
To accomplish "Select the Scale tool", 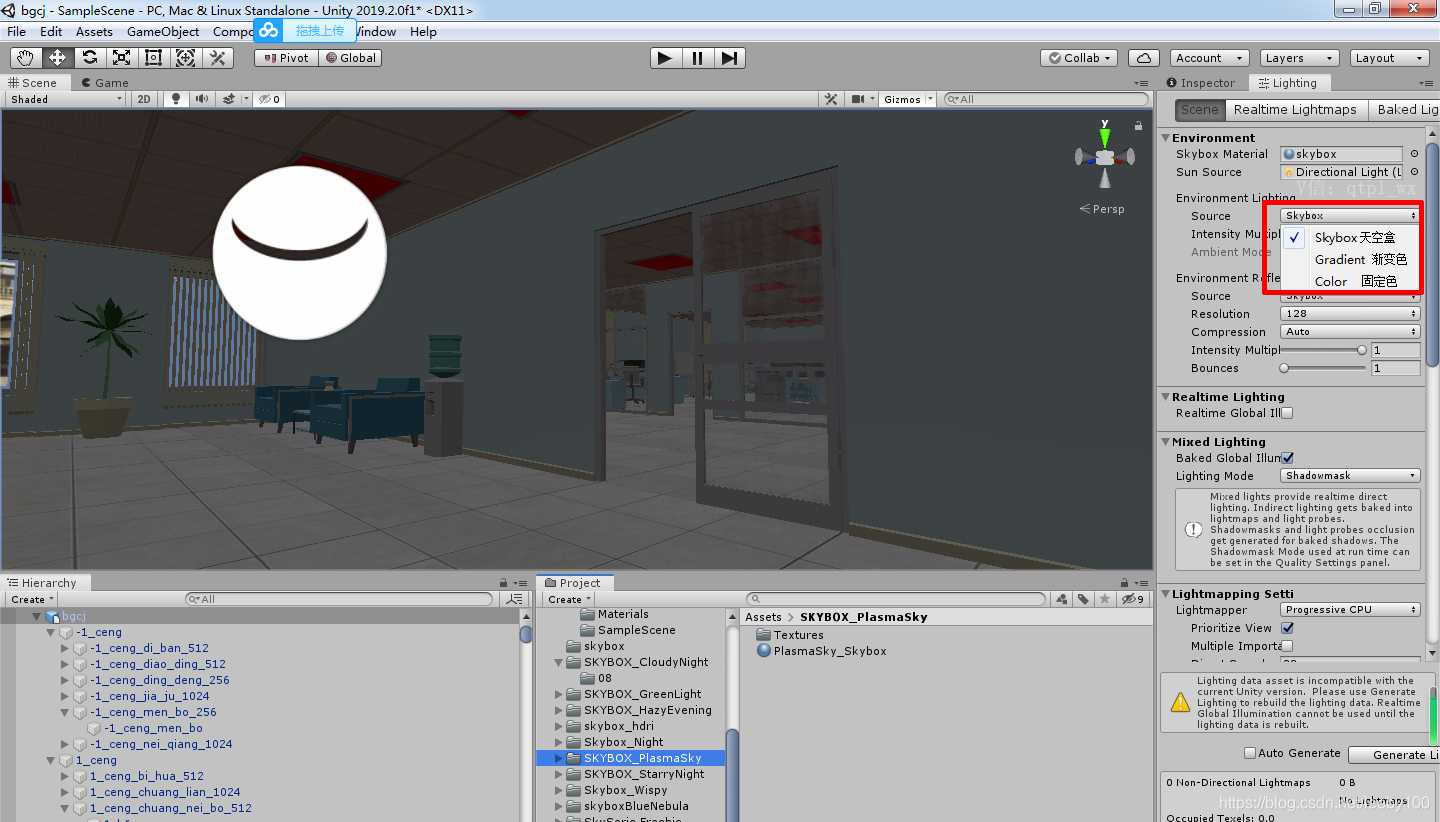I will pyautogui.click(x=121, y=58).
